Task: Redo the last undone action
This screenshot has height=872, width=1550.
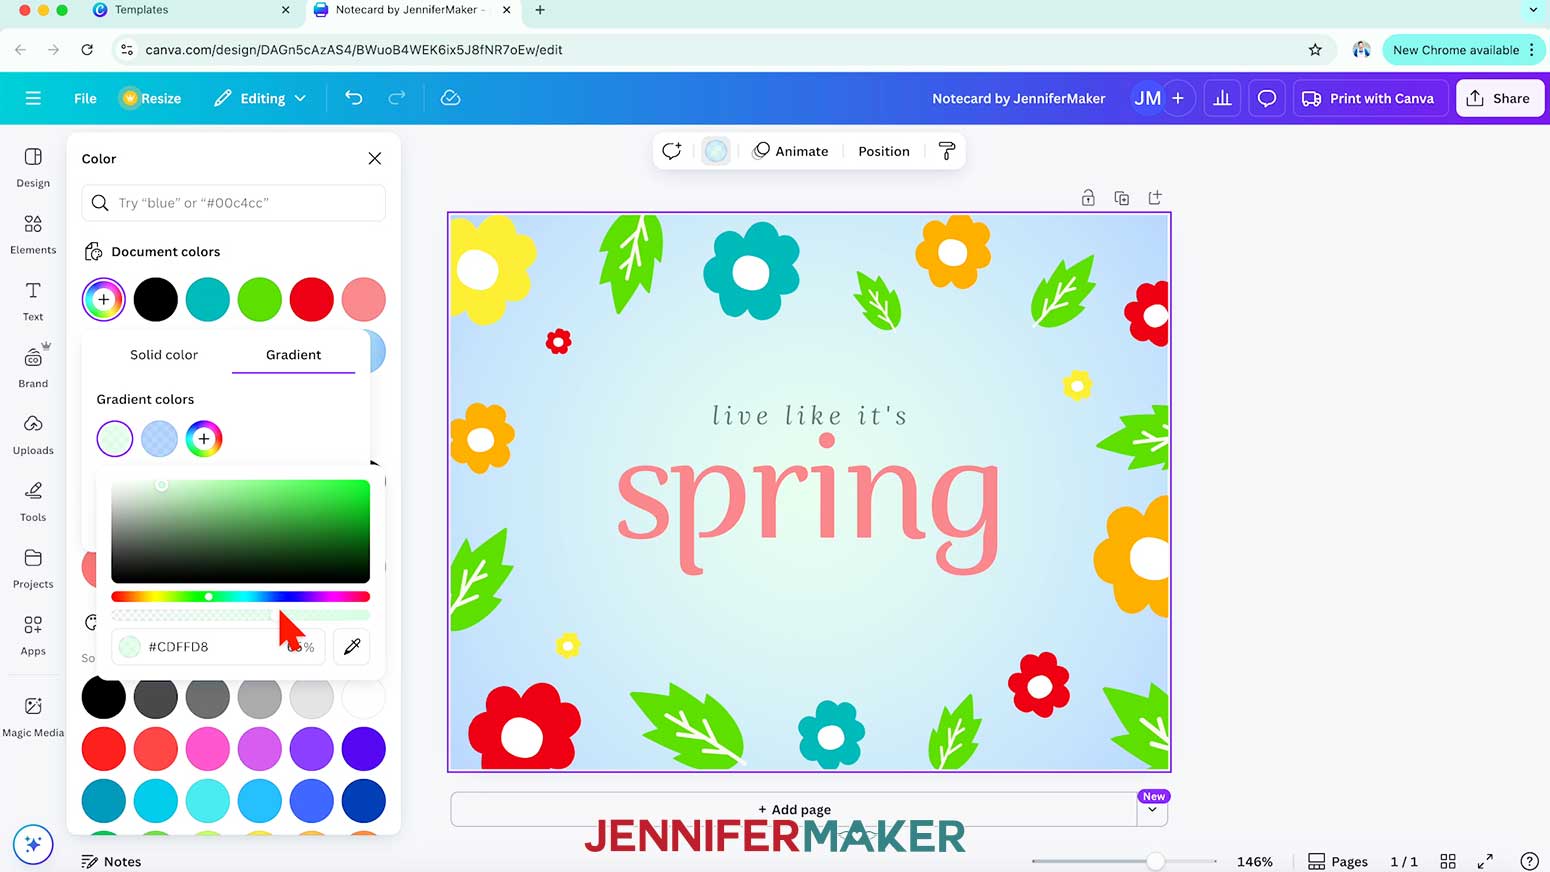Action: coord(397,98)
